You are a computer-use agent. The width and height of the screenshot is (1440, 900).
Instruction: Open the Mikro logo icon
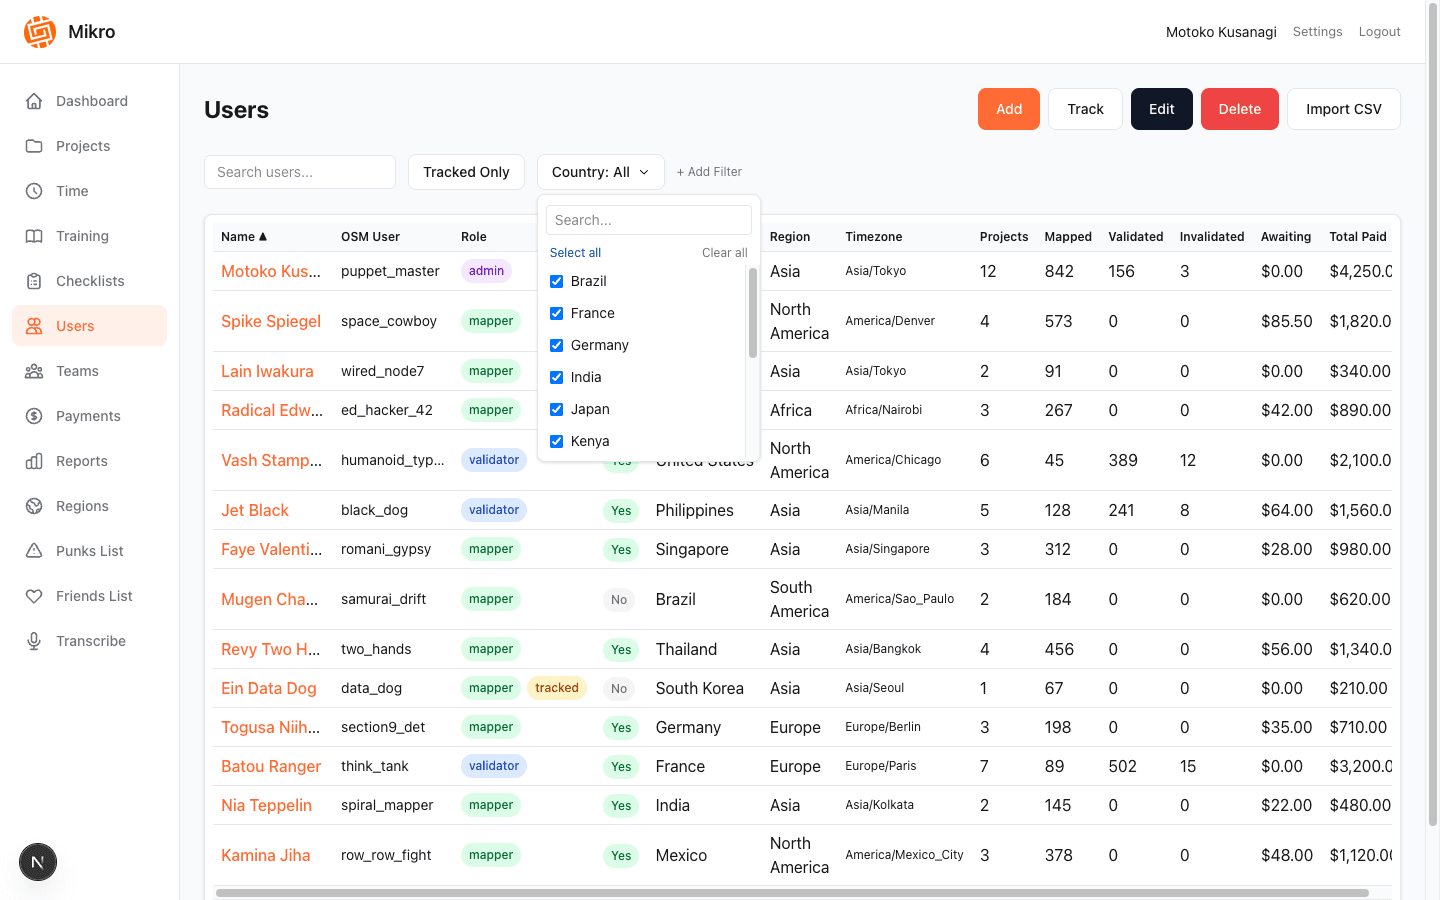click(40, 31)
